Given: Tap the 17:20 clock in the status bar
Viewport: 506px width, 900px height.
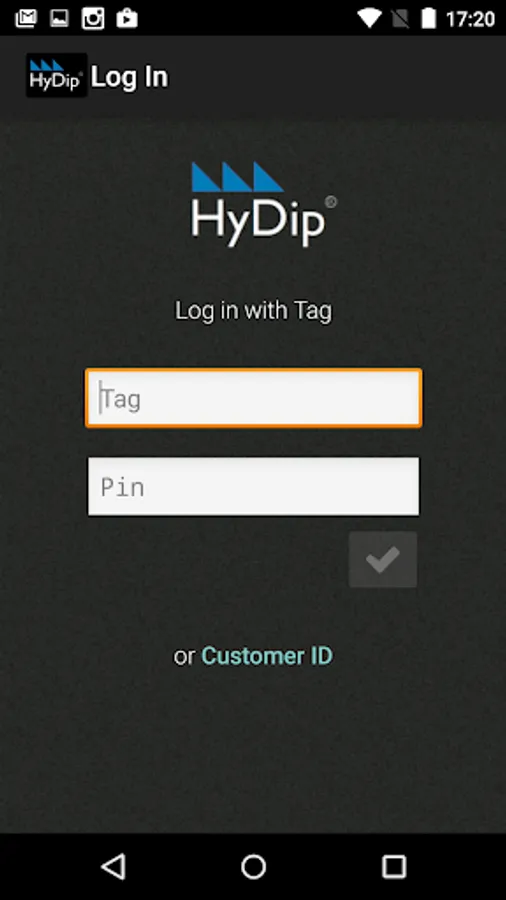Looking at the screenshot, I should (x=470, y=19).
